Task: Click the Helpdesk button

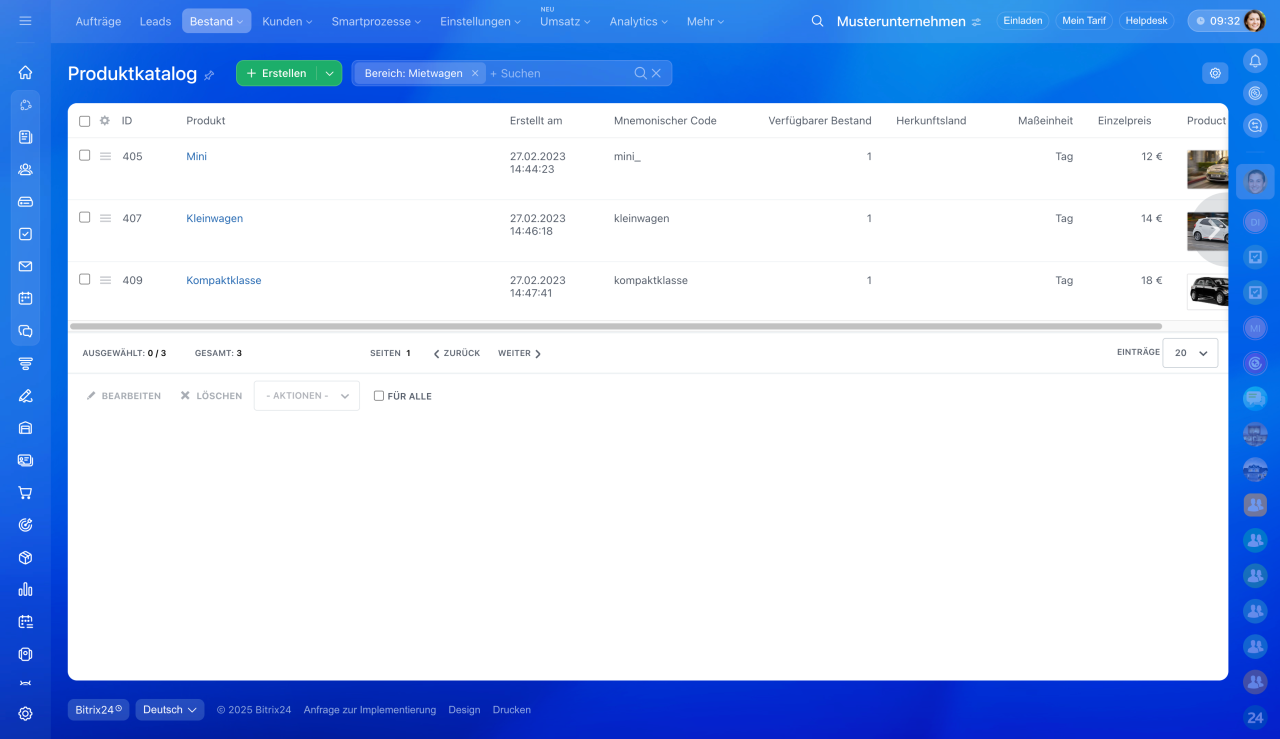Action: point(1145,21)
